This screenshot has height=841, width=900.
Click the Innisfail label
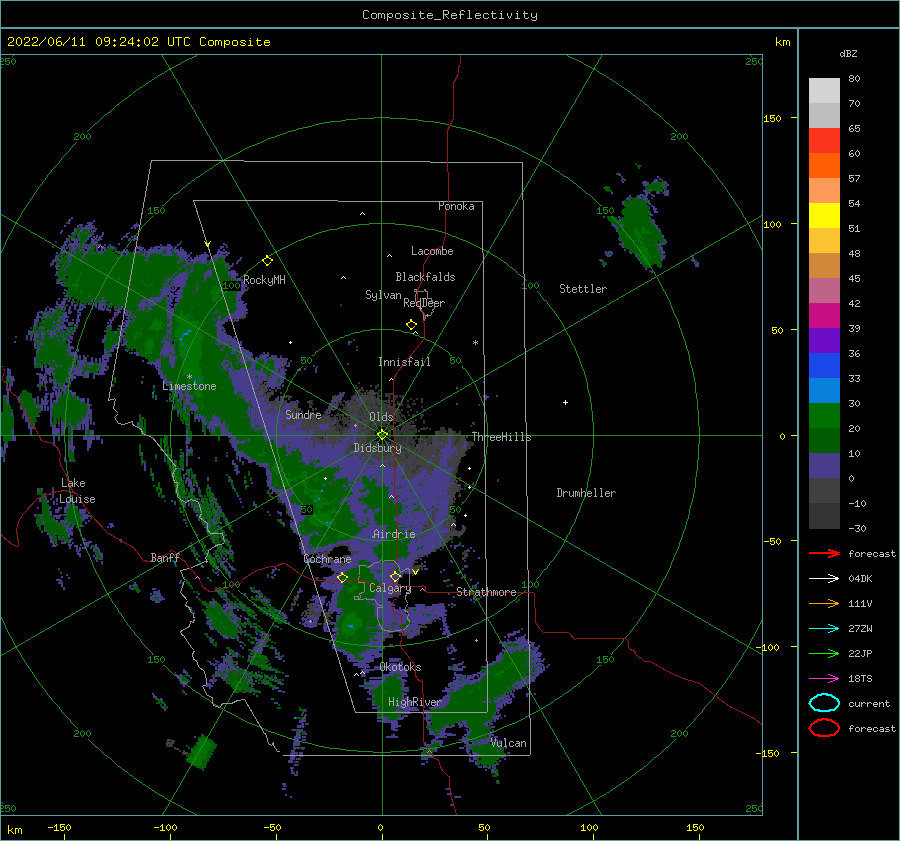pos(404,362)
